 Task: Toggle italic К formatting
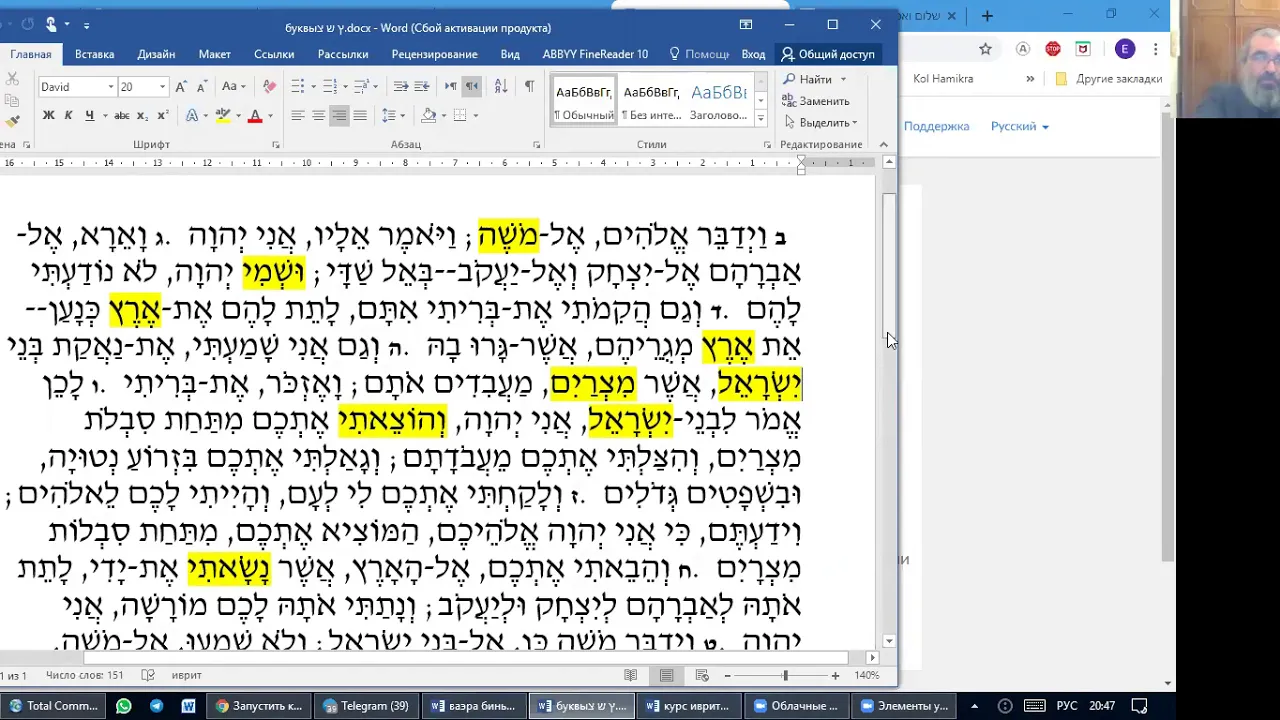click(x=68, y=116)
